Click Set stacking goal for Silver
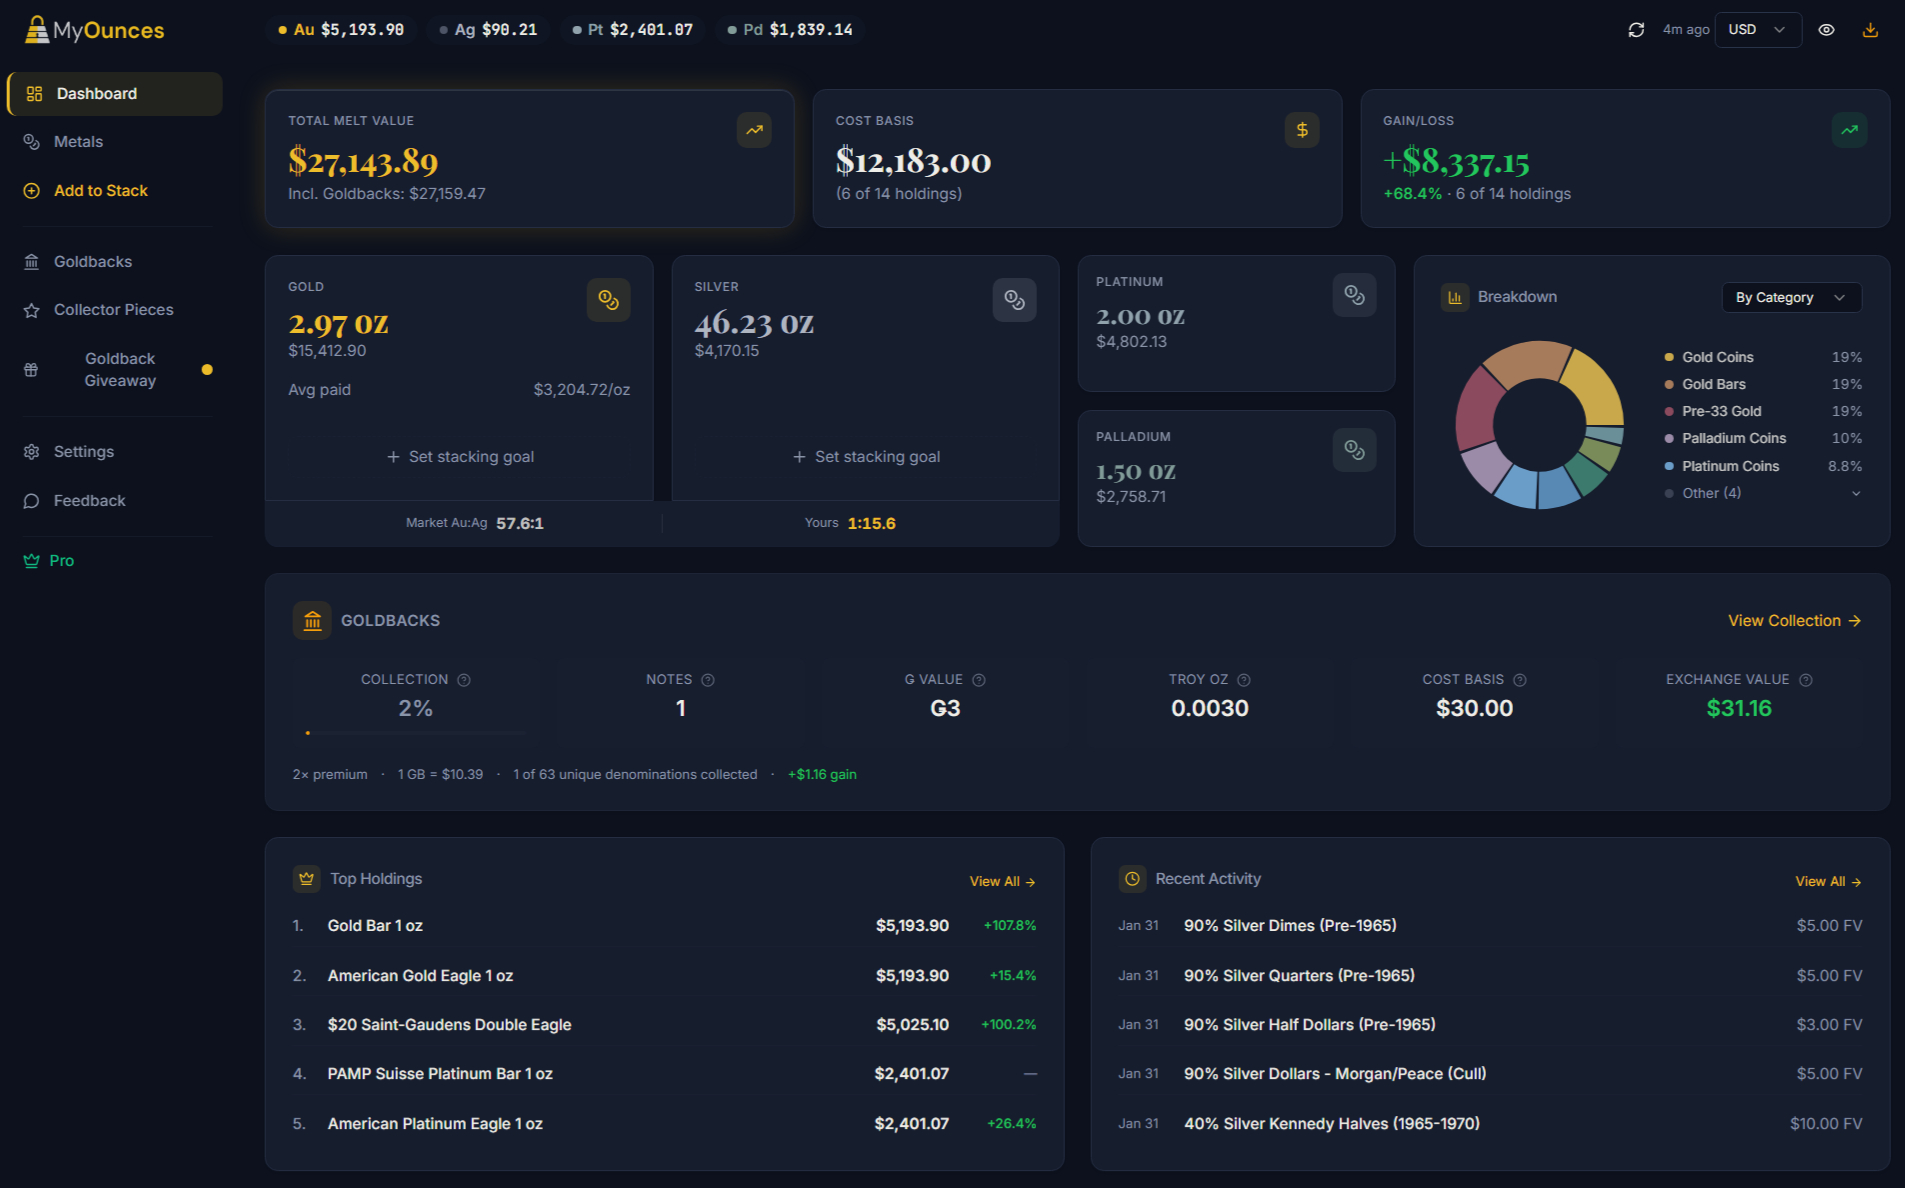This screenshot has width=1905, height=1188. tap(866, 456)
